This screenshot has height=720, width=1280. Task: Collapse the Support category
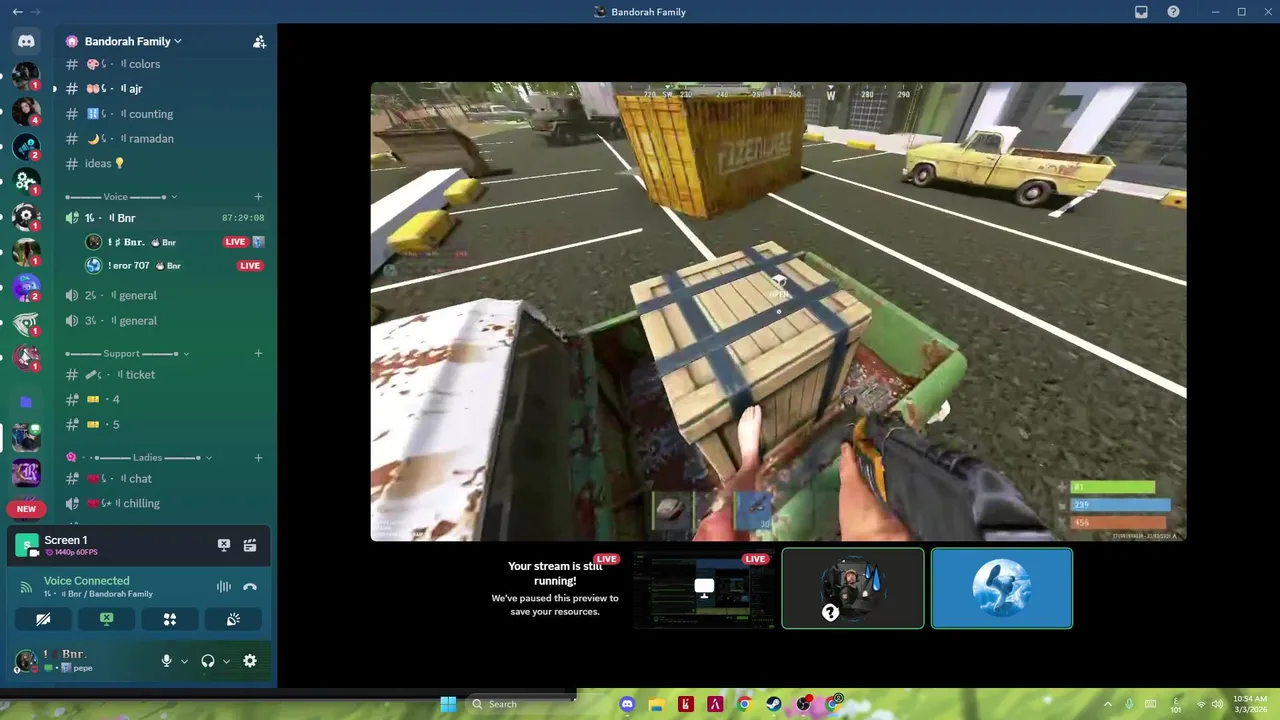(x=127, y=354)
